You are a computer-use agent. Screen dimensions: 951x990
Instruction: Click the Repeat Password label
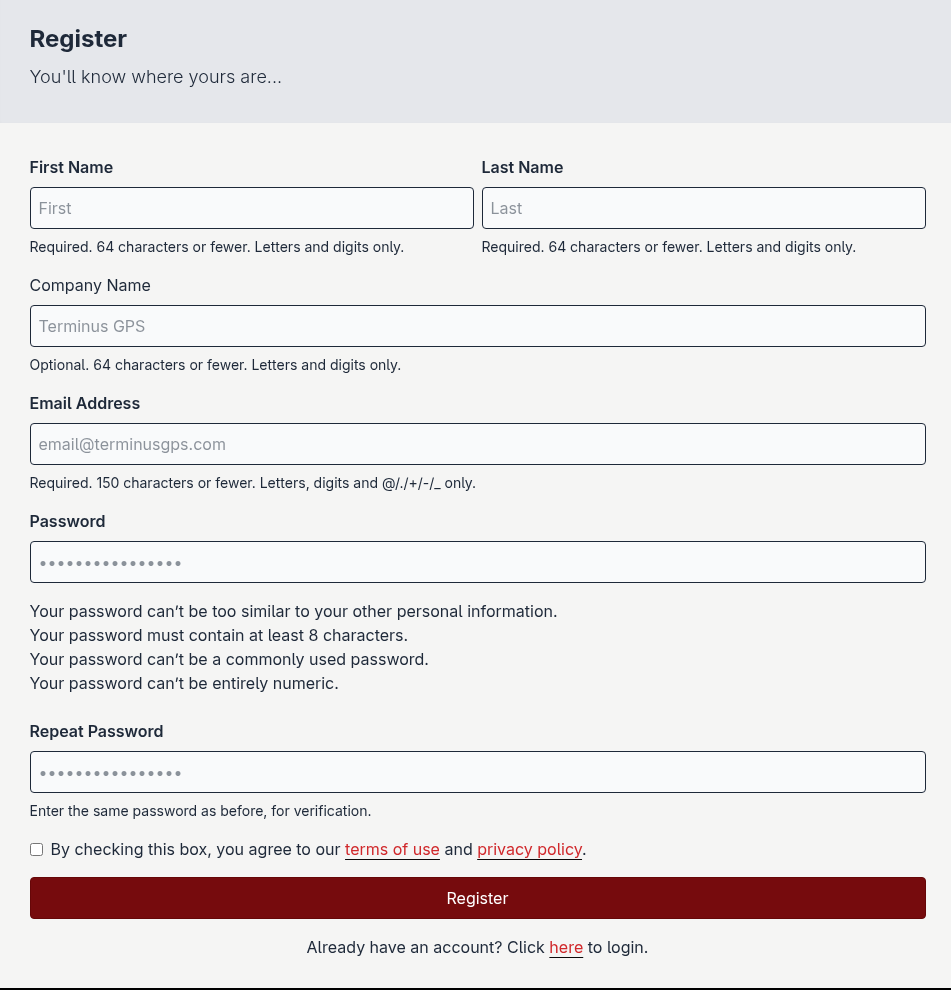point(96,731)
